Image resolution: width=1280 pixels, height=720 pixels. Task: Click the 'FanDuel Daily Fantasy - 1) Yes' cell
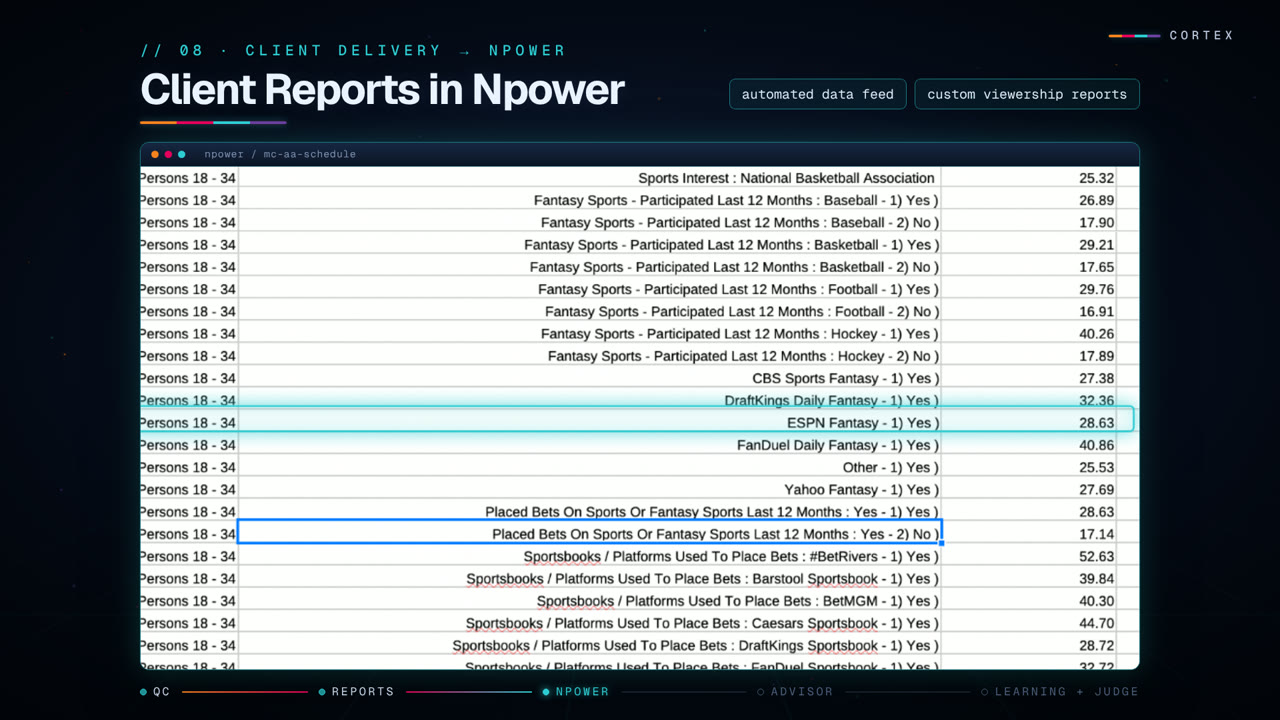pyautogui.click(x=590, y=445)
